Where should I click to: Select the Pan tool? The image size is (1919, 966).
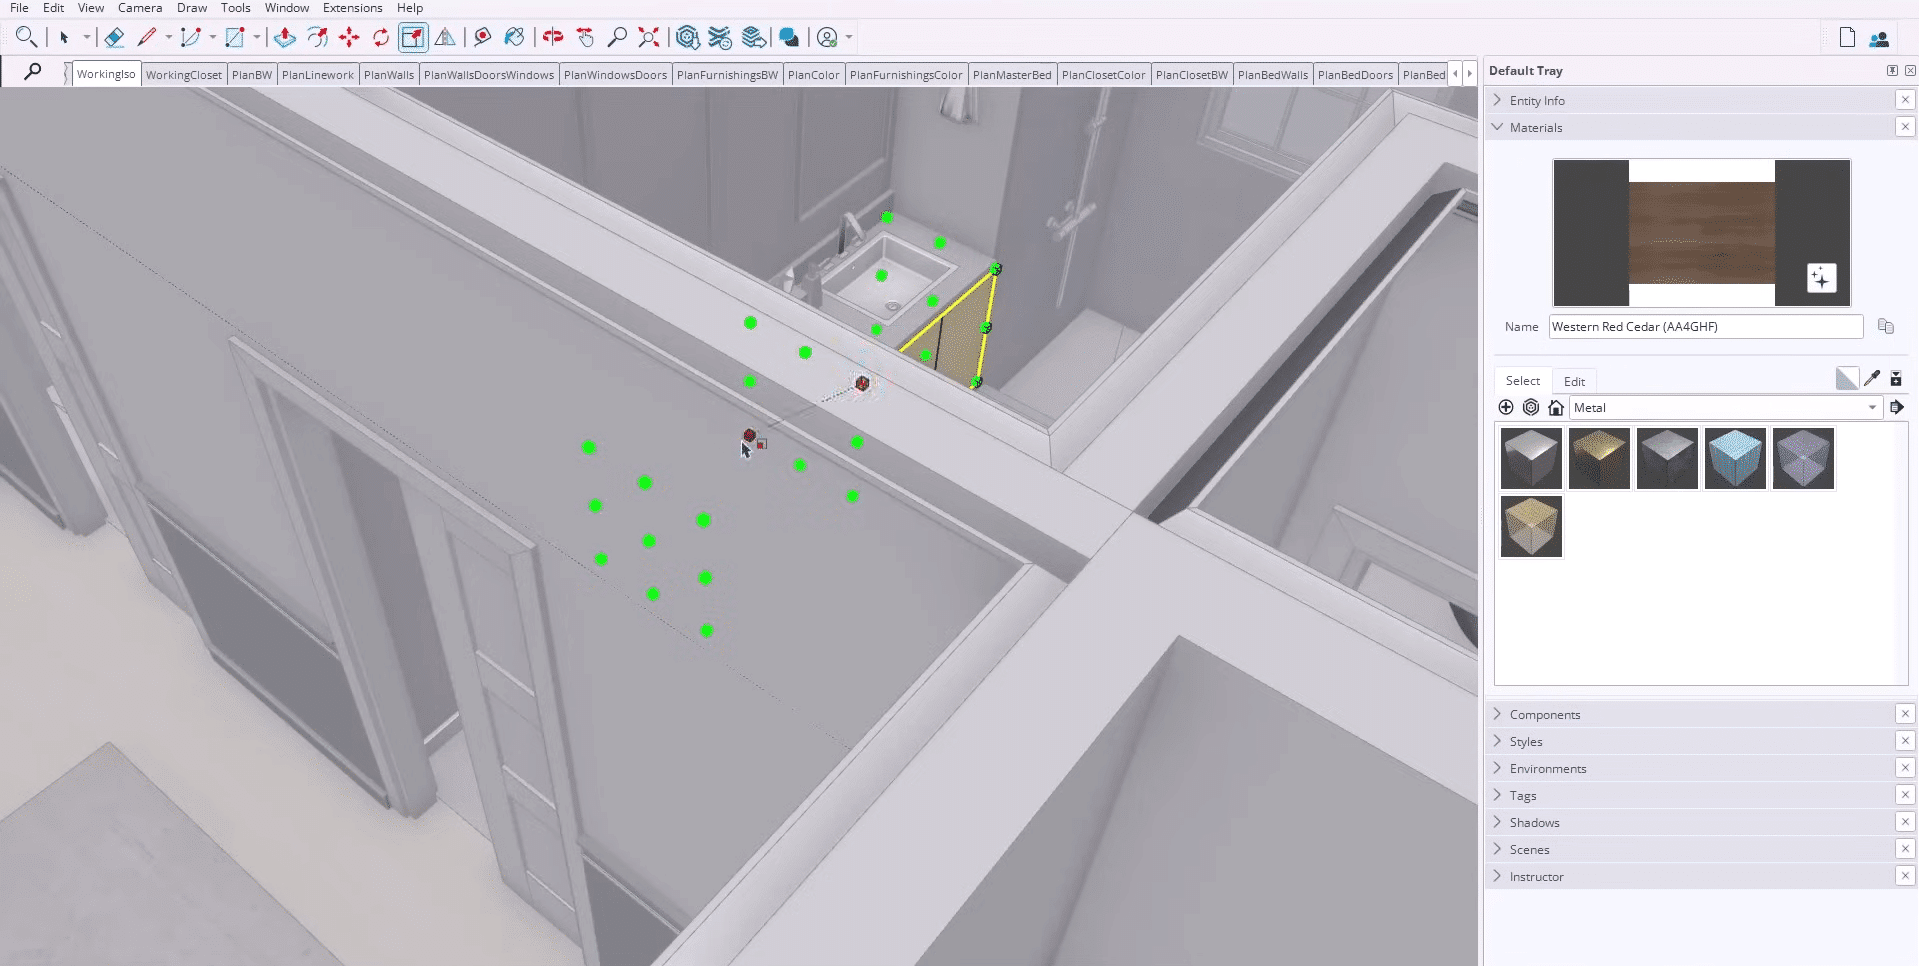point(586,37)
